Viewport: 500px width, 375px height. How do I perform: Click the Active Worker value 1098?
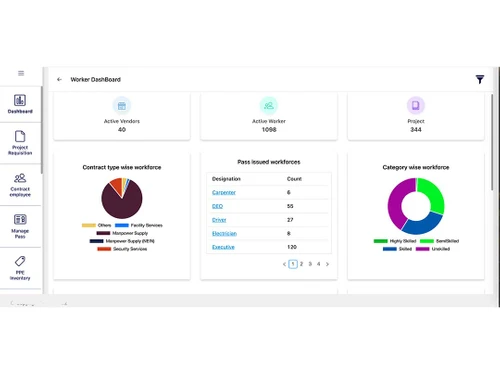coord(269,130)
